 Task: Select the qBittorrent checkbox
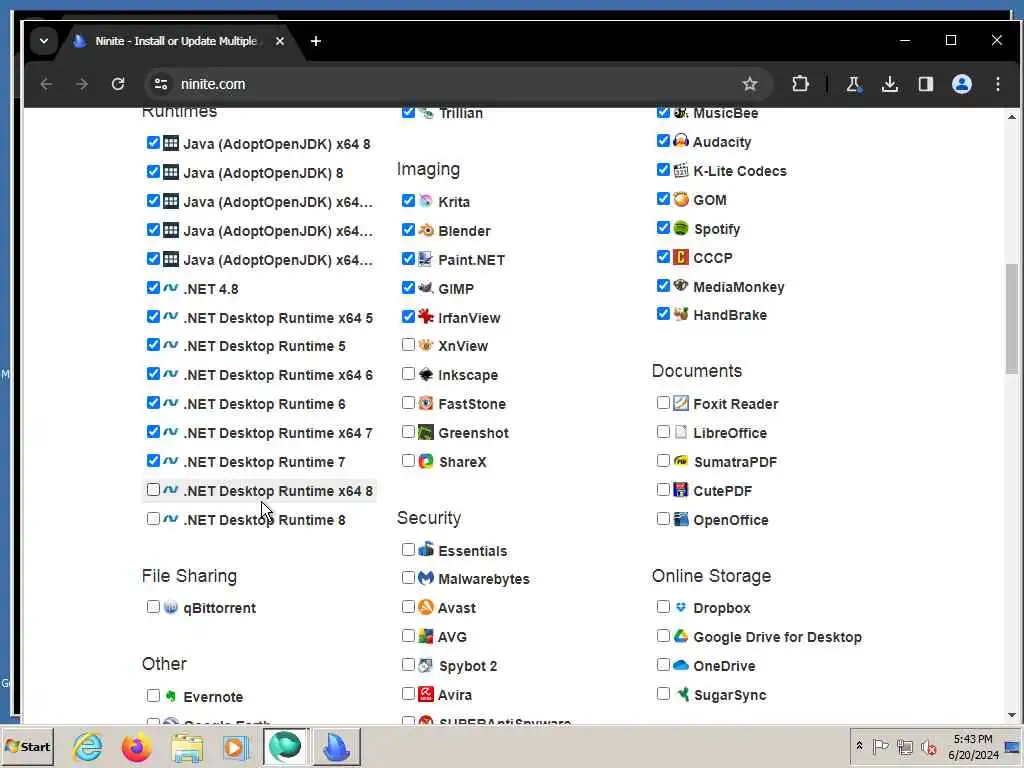coord(153,607)
